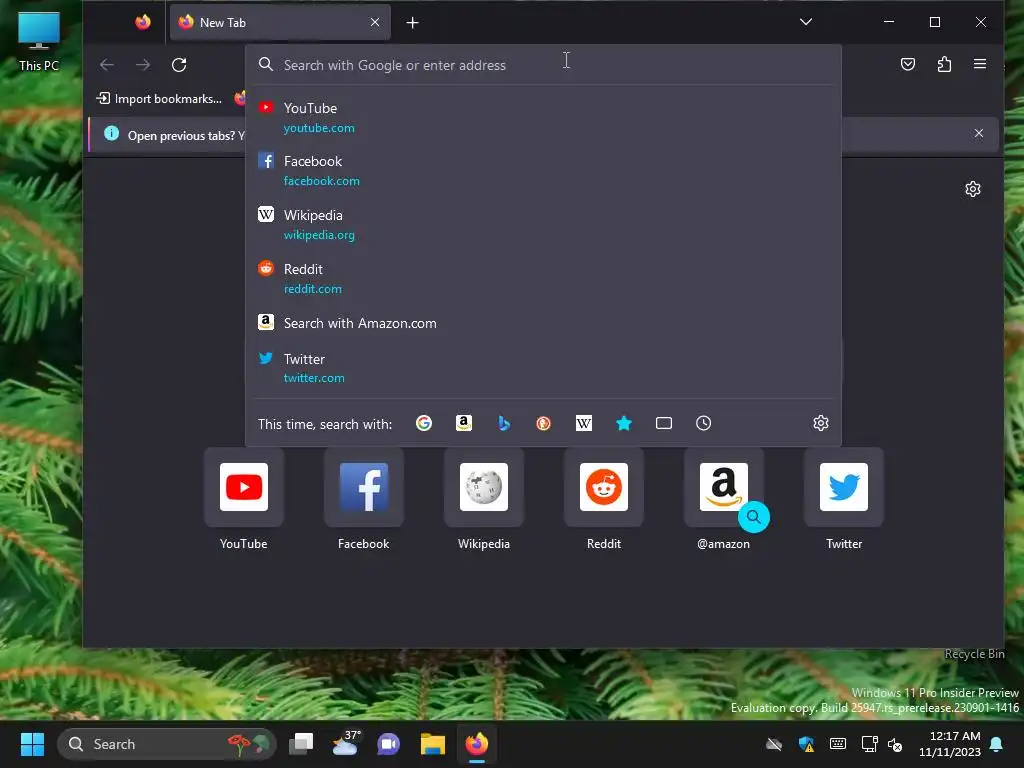Click Import bookmarks in bookmarks toolbar

coord(159,99)
